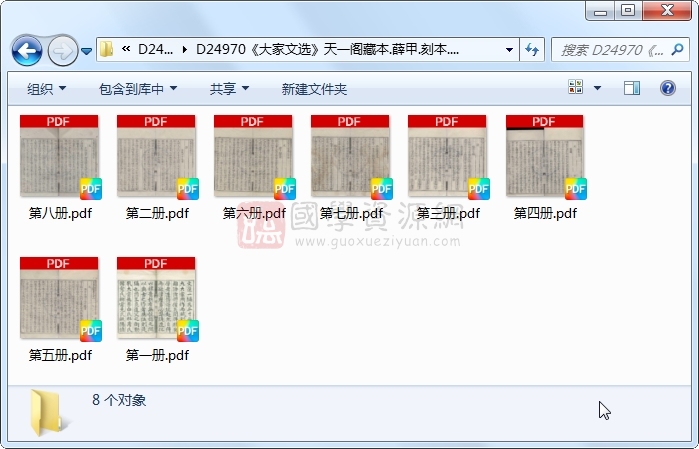Select the 第八册.pdf thumbnail
This screenshot has width=699, height=449.
pos(59,156)
